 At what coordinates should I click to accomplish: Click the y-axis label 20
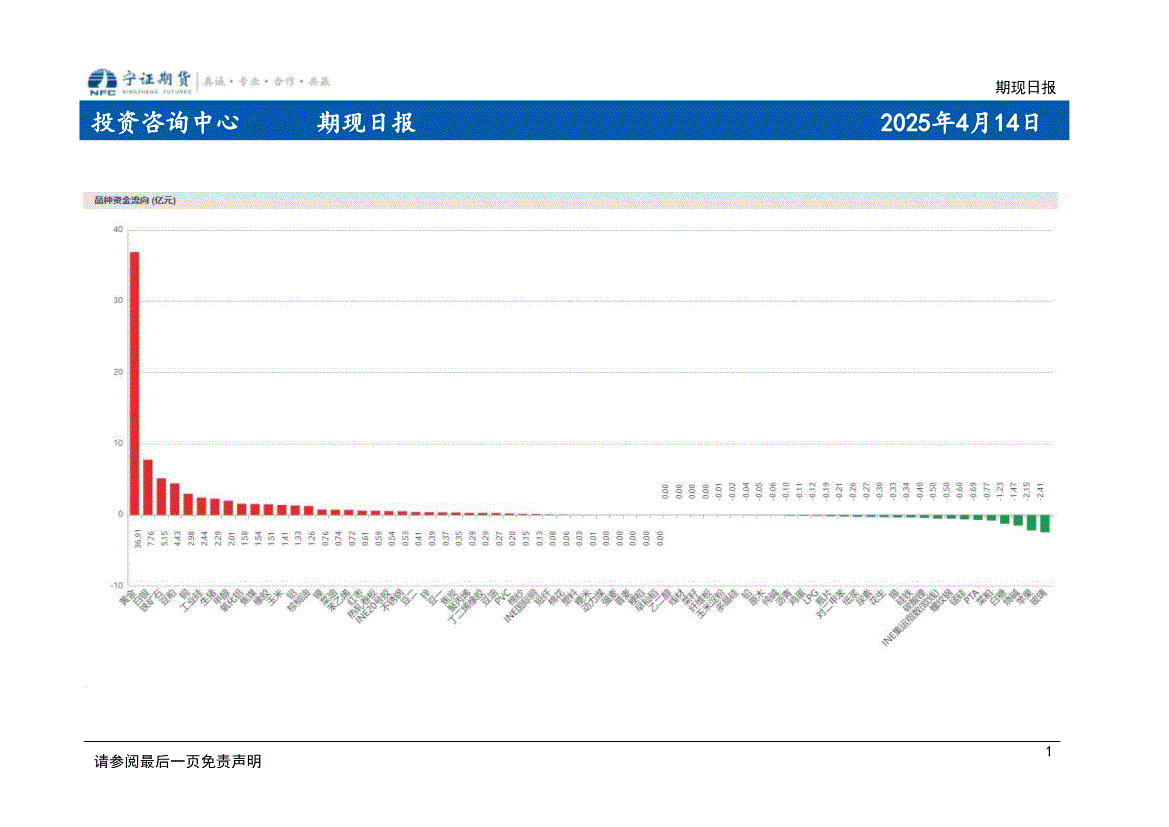pyautogui.click(x=118, y=371)
